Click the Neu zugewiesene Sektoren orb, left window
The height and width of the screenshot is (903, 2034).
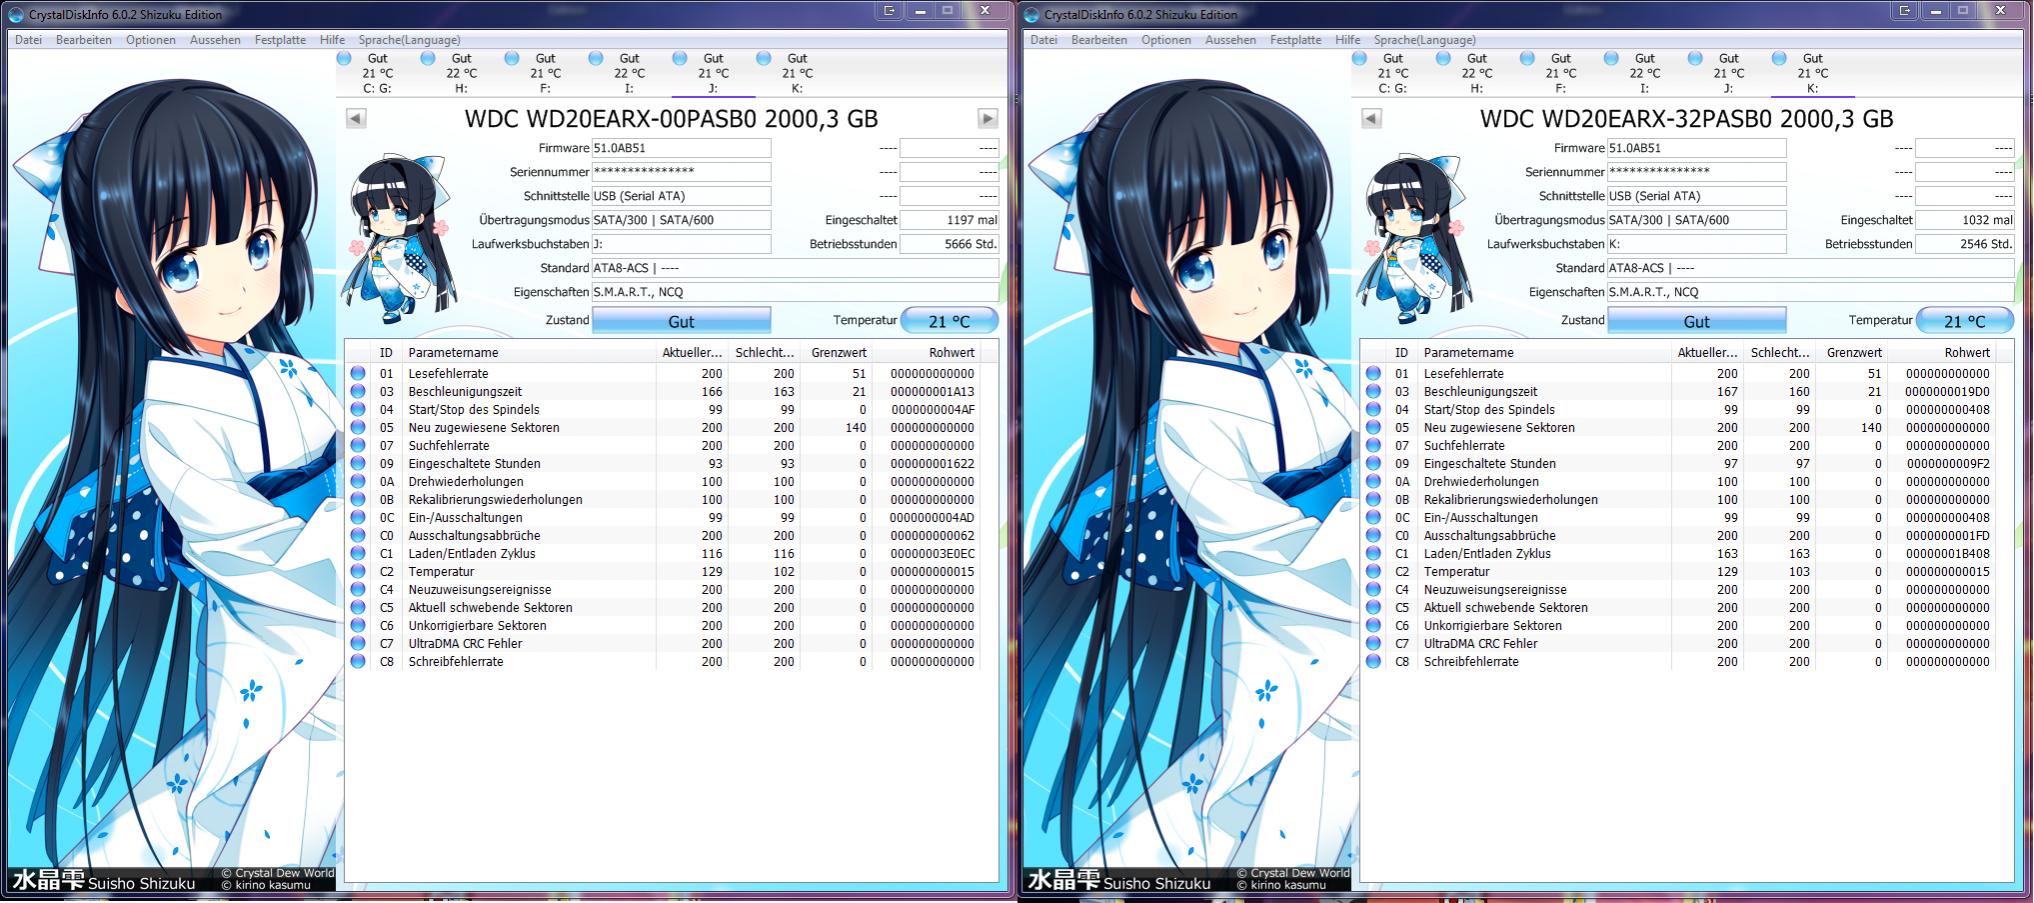[358, 428]
